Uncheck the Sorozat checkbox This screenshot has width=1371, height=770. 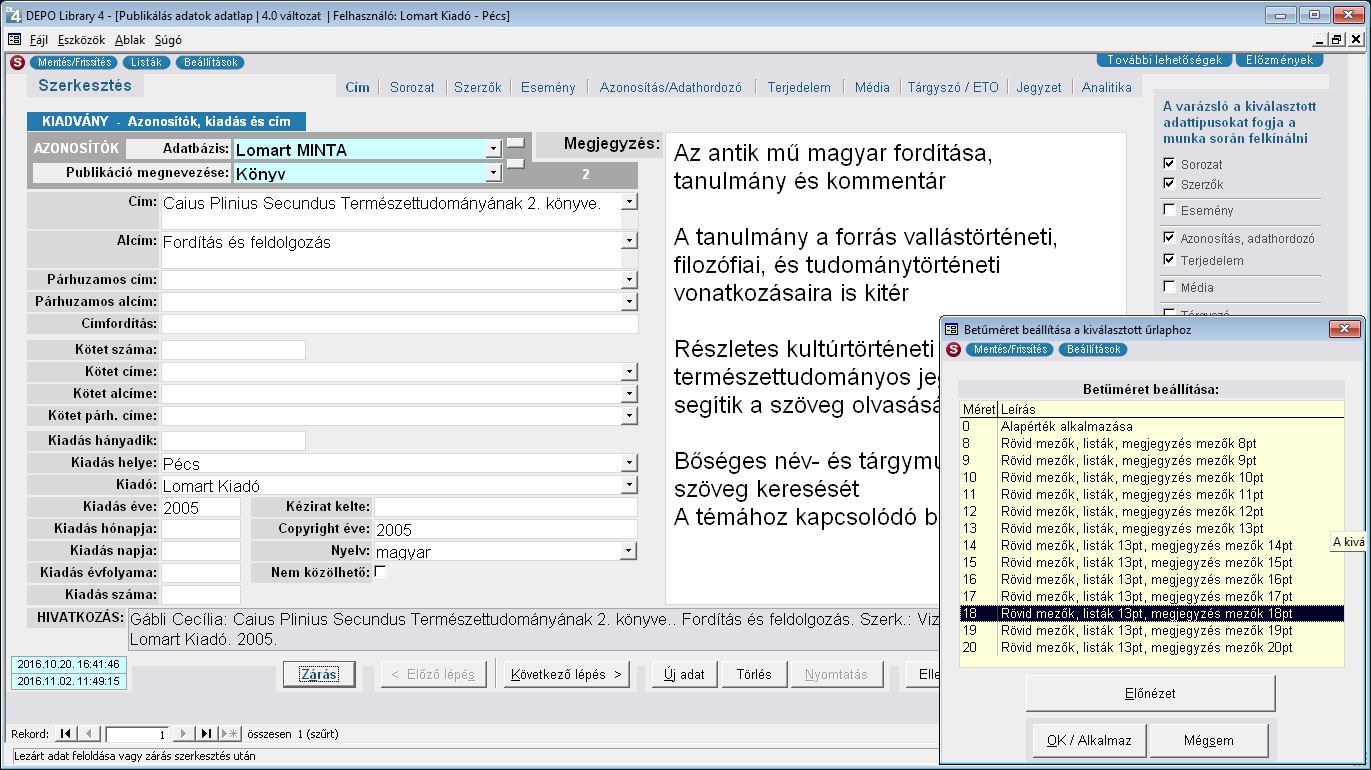(1170, 164)
